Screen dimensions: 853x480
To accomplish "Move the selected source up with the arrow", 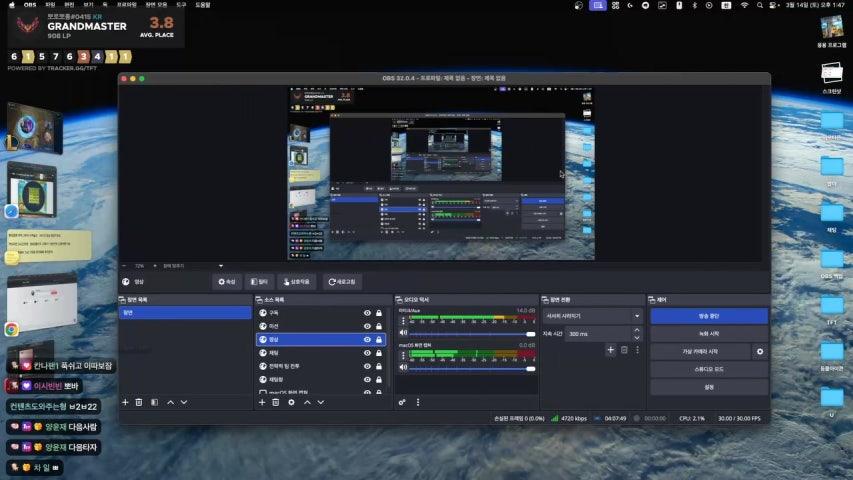I will (306, 402).
